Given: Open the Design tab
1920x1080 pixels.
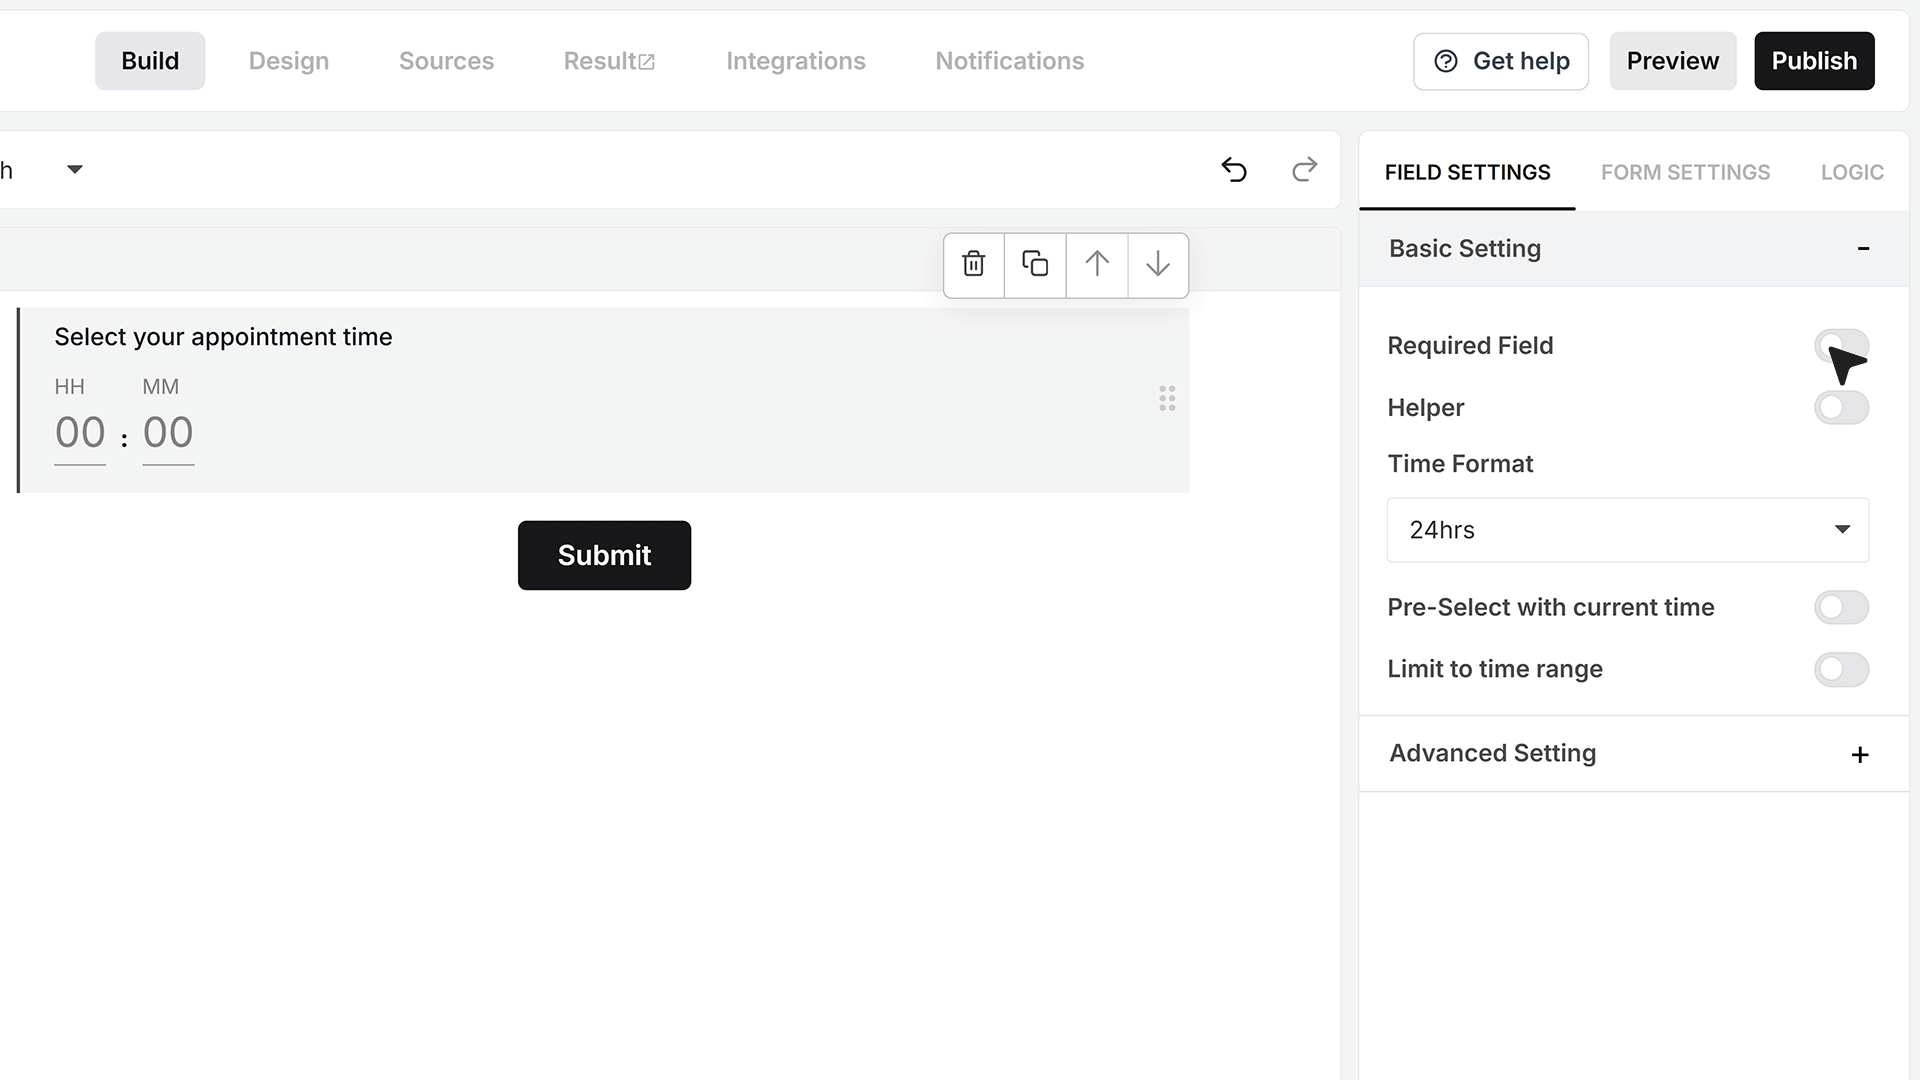Looking at the screenshot, I should pyautogui.click(x=289, y=61).
